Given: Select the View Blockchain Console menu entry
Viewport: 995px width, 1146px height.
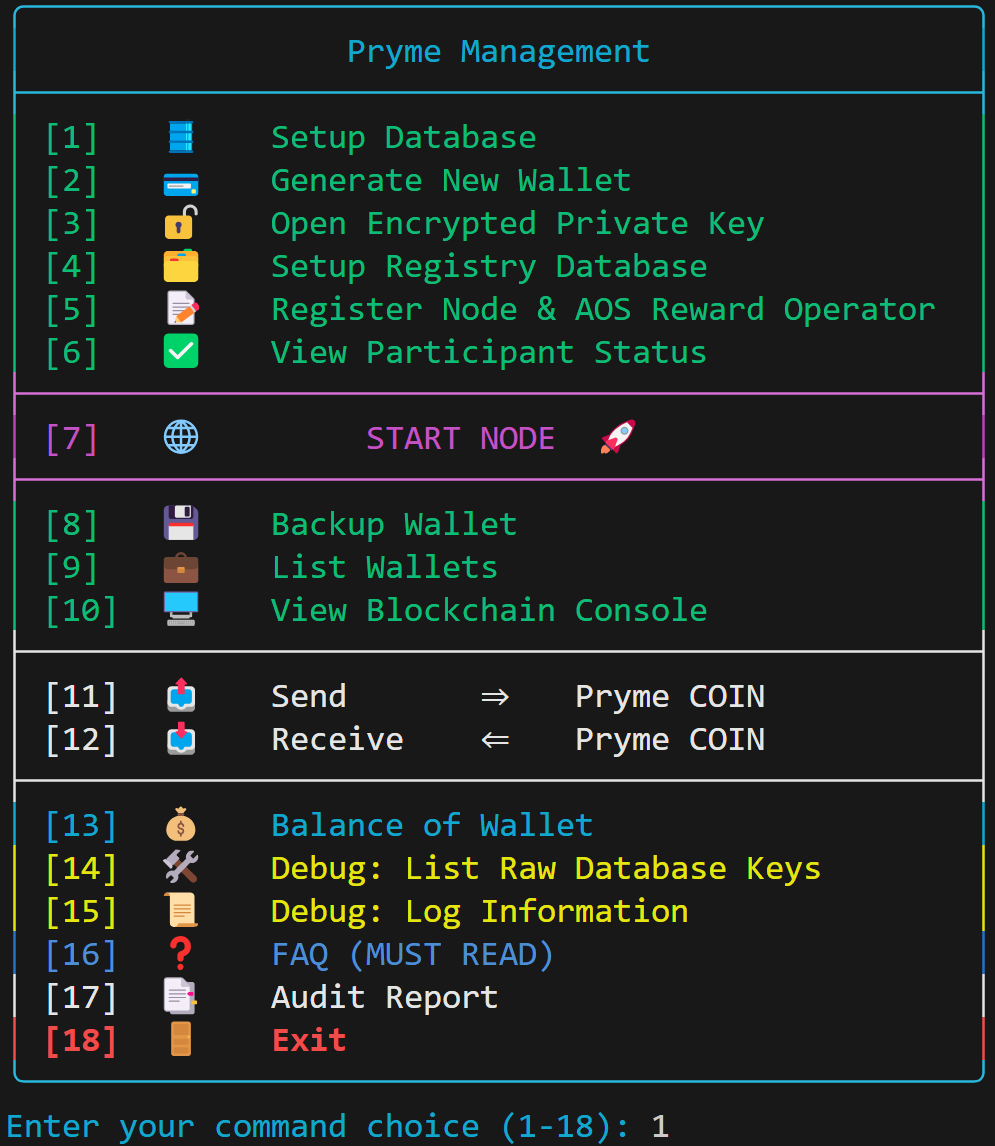Looking at the screenshot, I should (x=488, y=610).
